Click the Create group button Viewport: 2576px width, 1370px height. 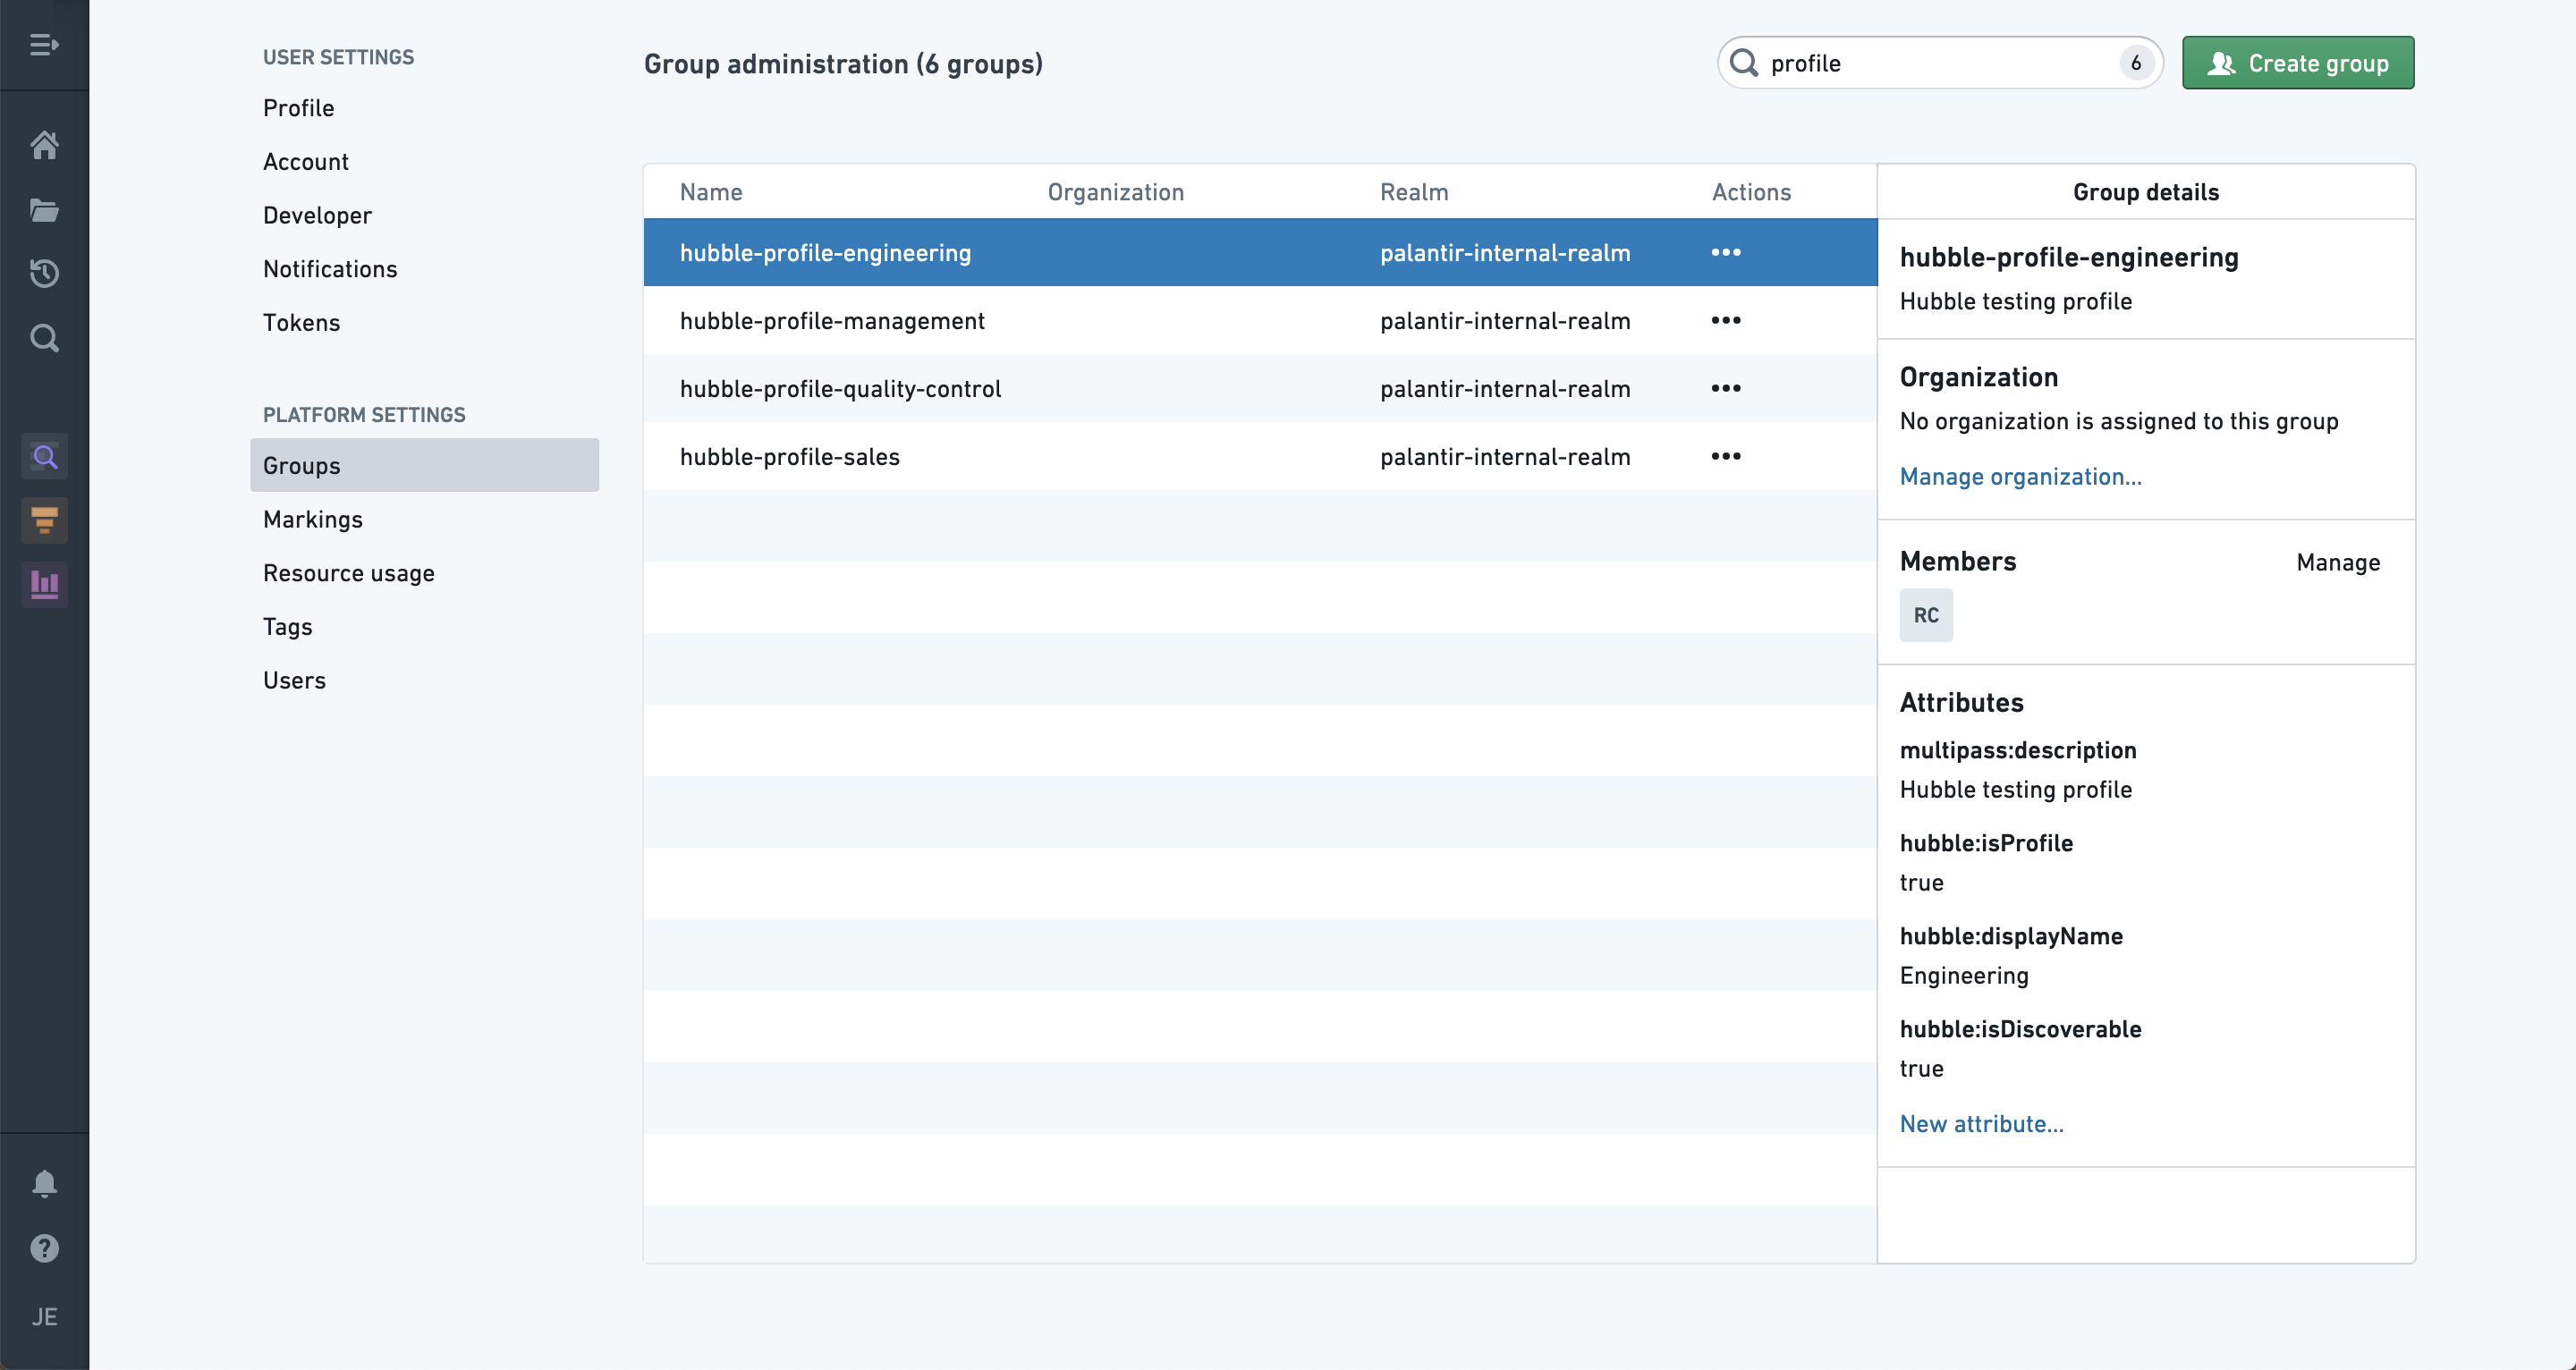click(x=2298, y=63)
